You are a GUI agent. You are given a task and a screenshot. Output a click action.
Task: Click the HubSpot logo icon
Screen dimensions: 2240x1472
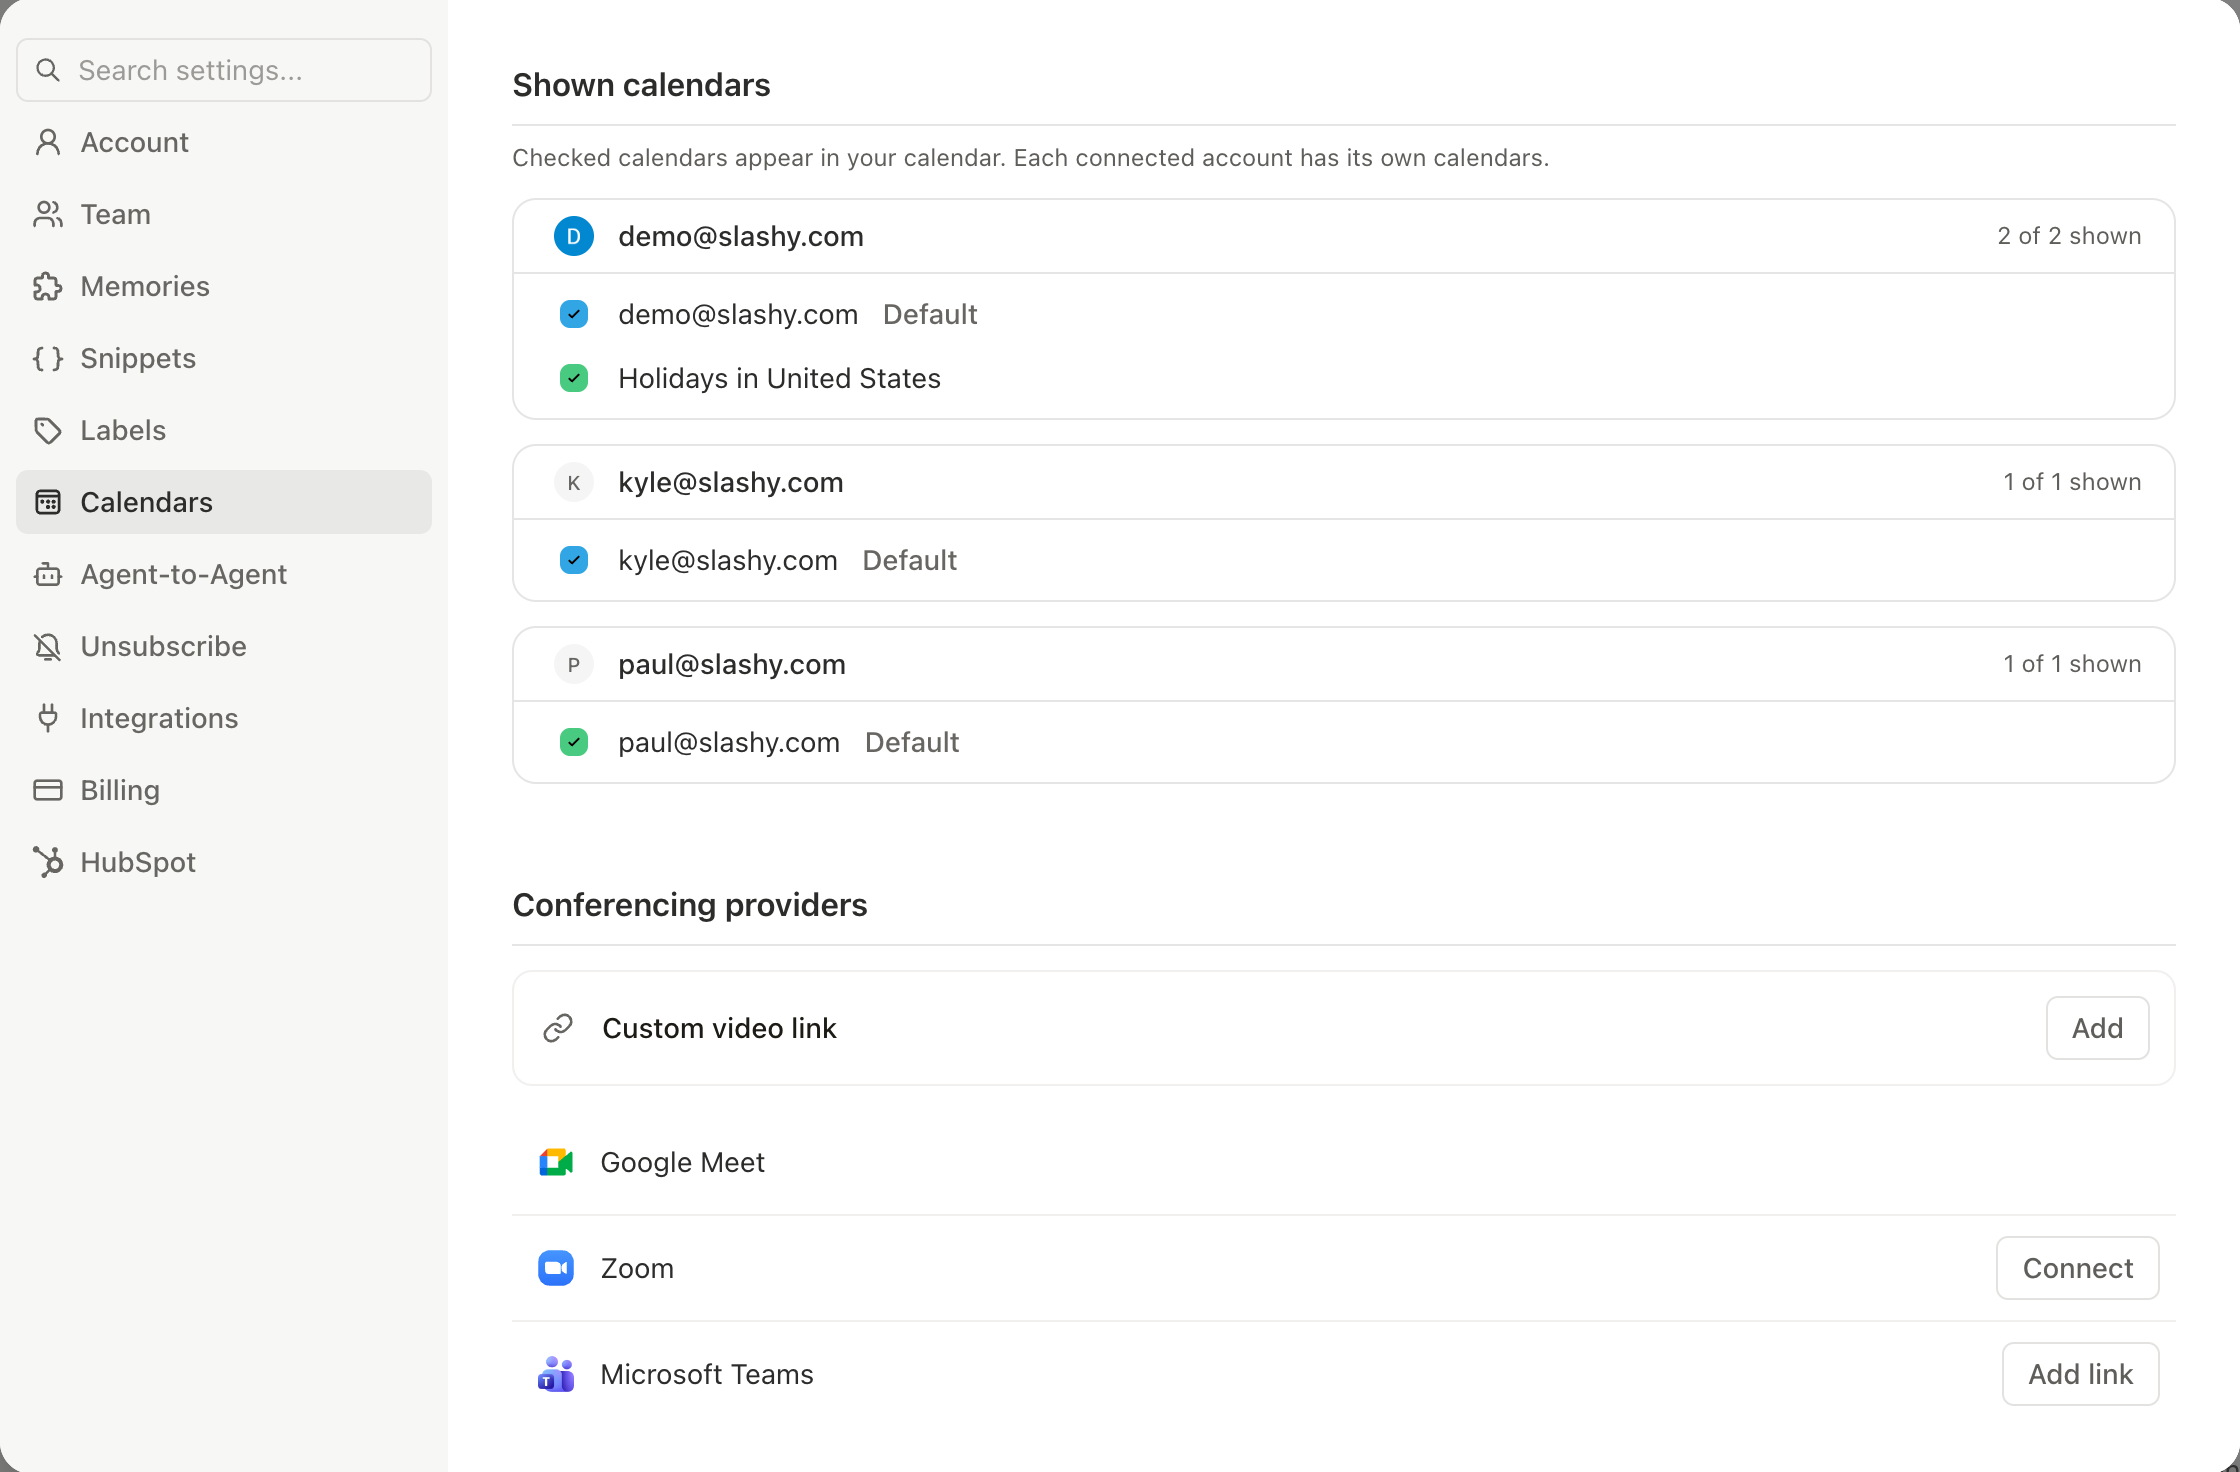tap(48, 862)
